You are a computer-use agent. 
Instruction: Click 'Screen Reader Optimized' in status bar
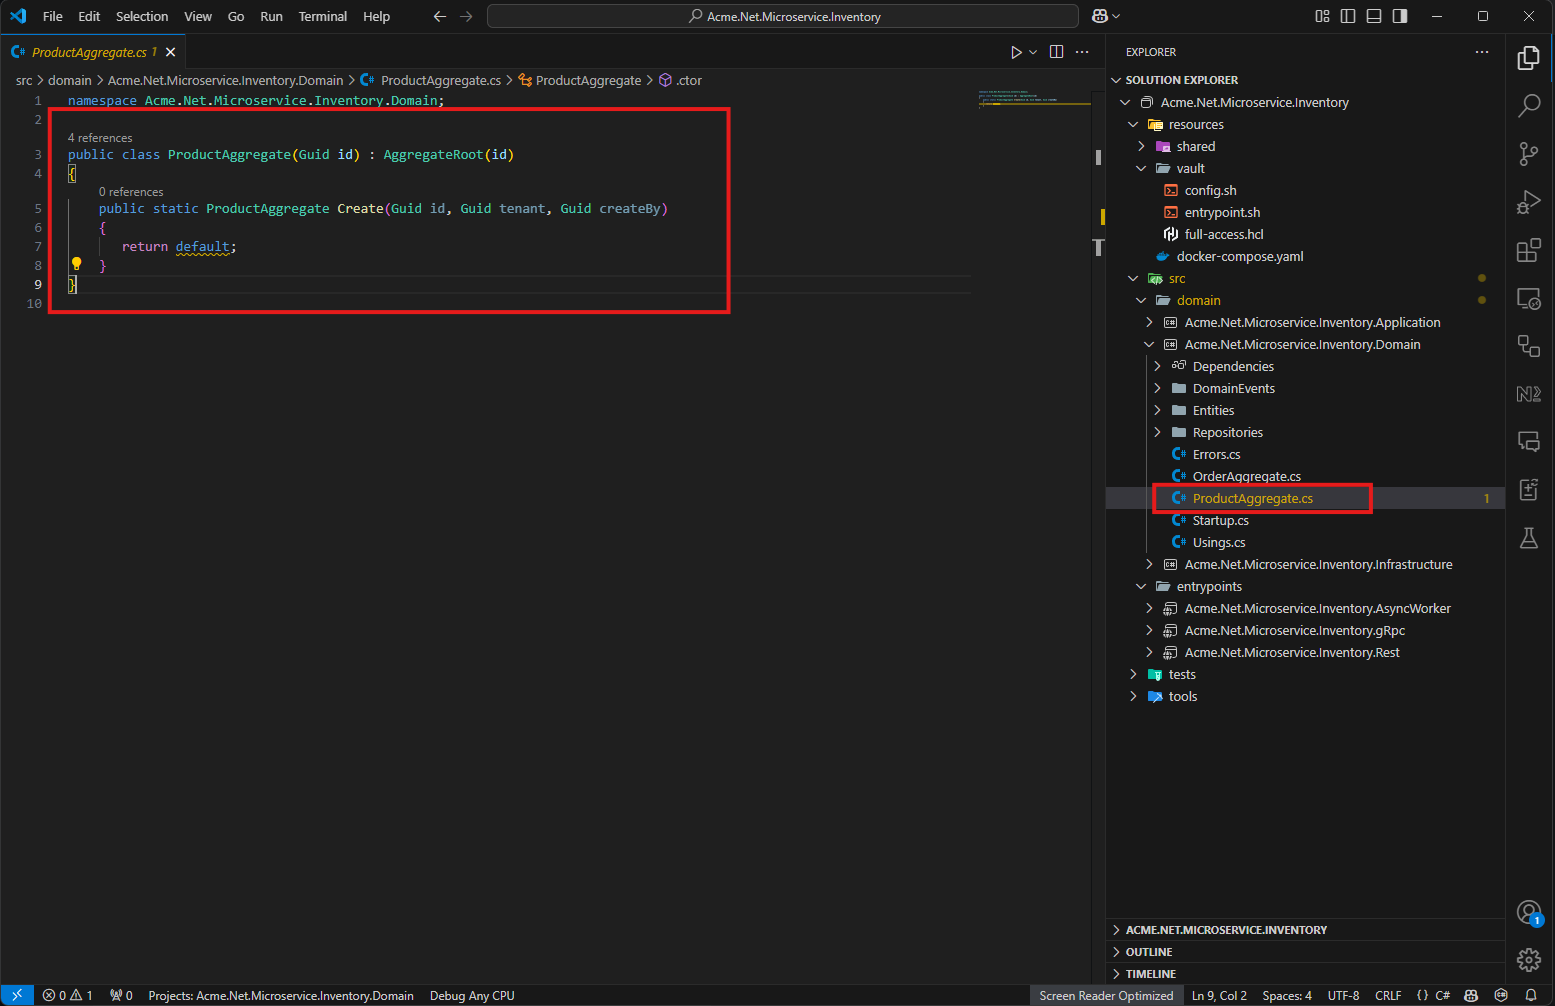(1106, 995)
